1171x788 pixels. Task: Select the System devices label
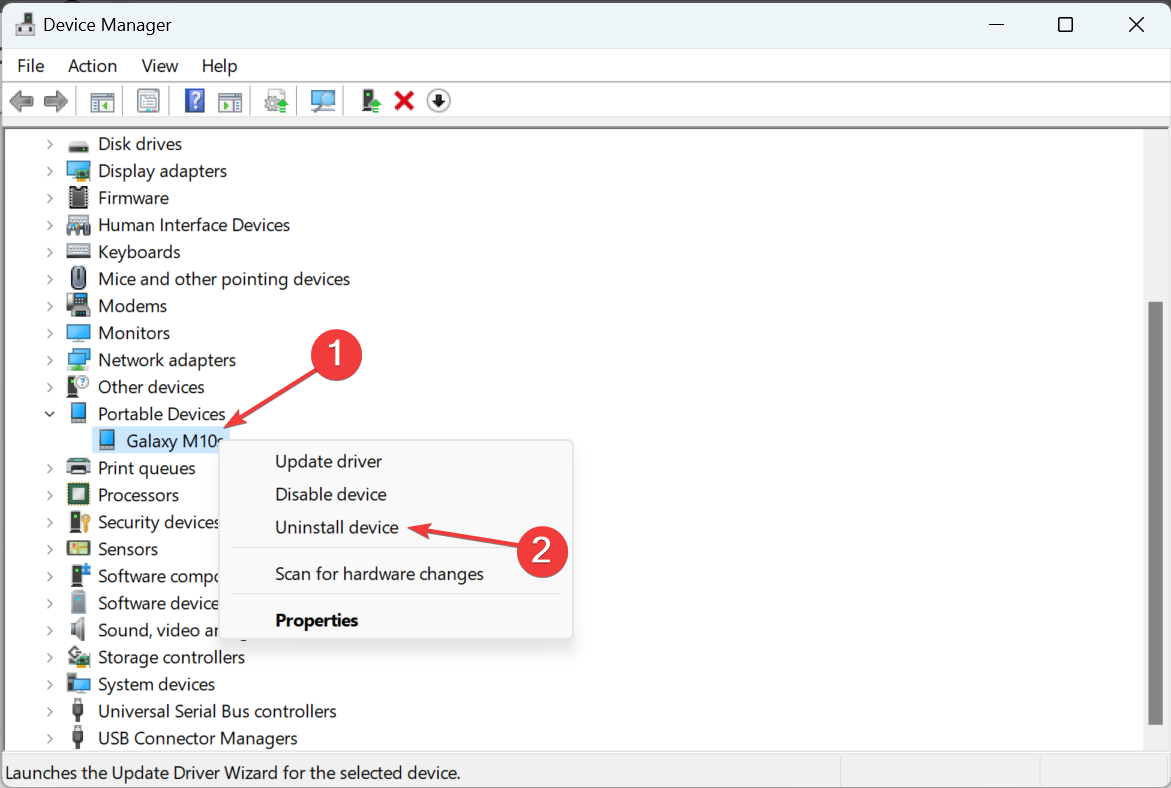(157, 684)
